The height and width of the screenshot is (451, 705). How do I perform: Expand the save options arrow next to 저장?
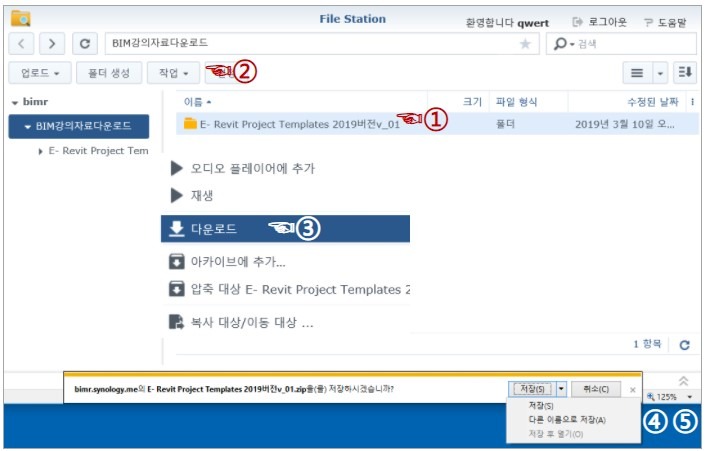point(561,389)
